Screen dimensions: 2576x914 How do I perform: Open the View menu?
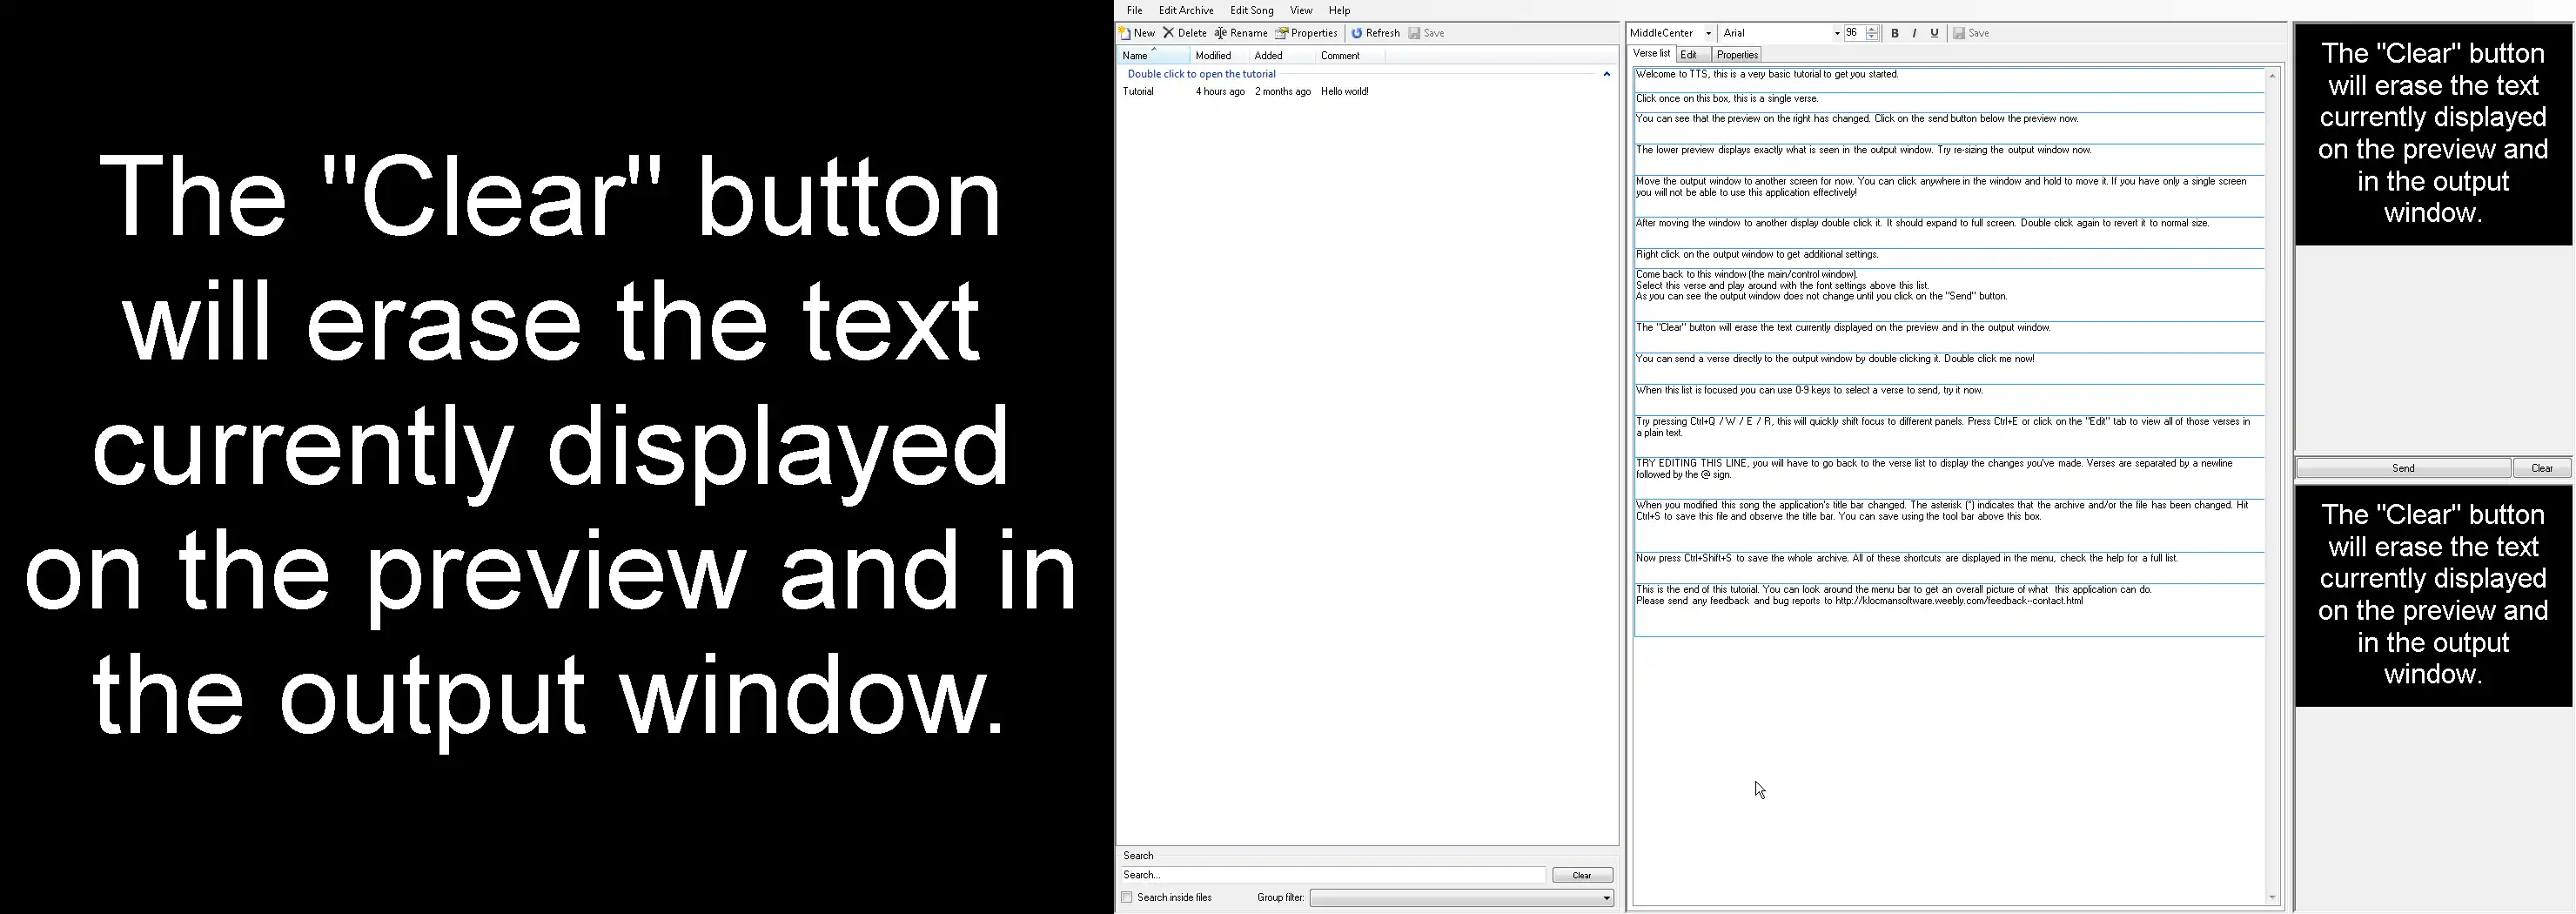pos(1301,10)
